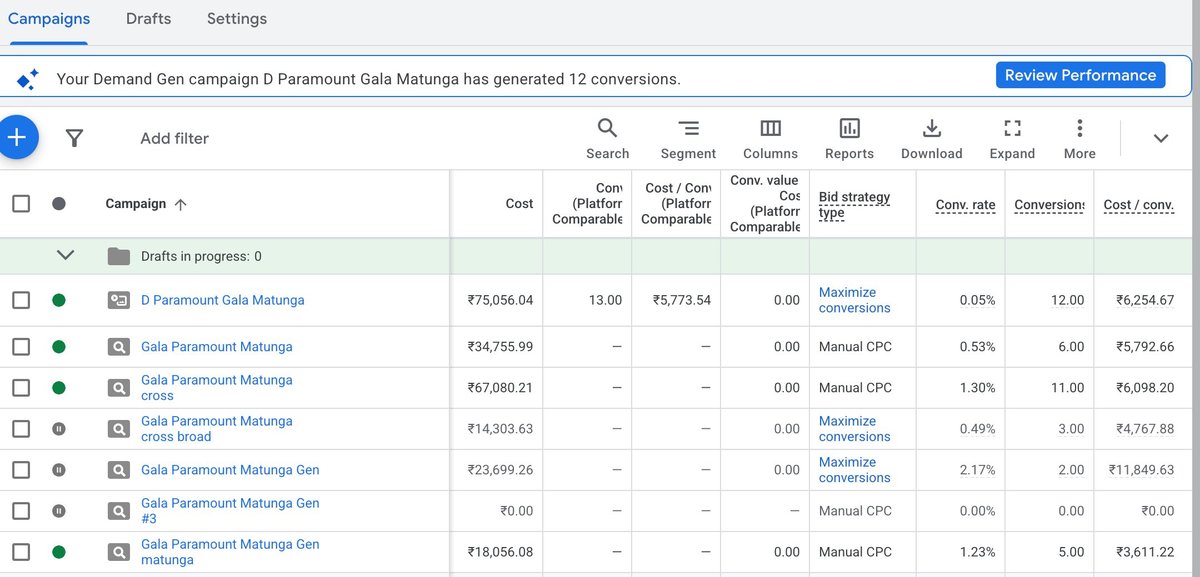Open the Gala Paramount Matunga cross broad link
This screenshot has width=1200, height=577.
pyautogui.click(x=216, y=429)
